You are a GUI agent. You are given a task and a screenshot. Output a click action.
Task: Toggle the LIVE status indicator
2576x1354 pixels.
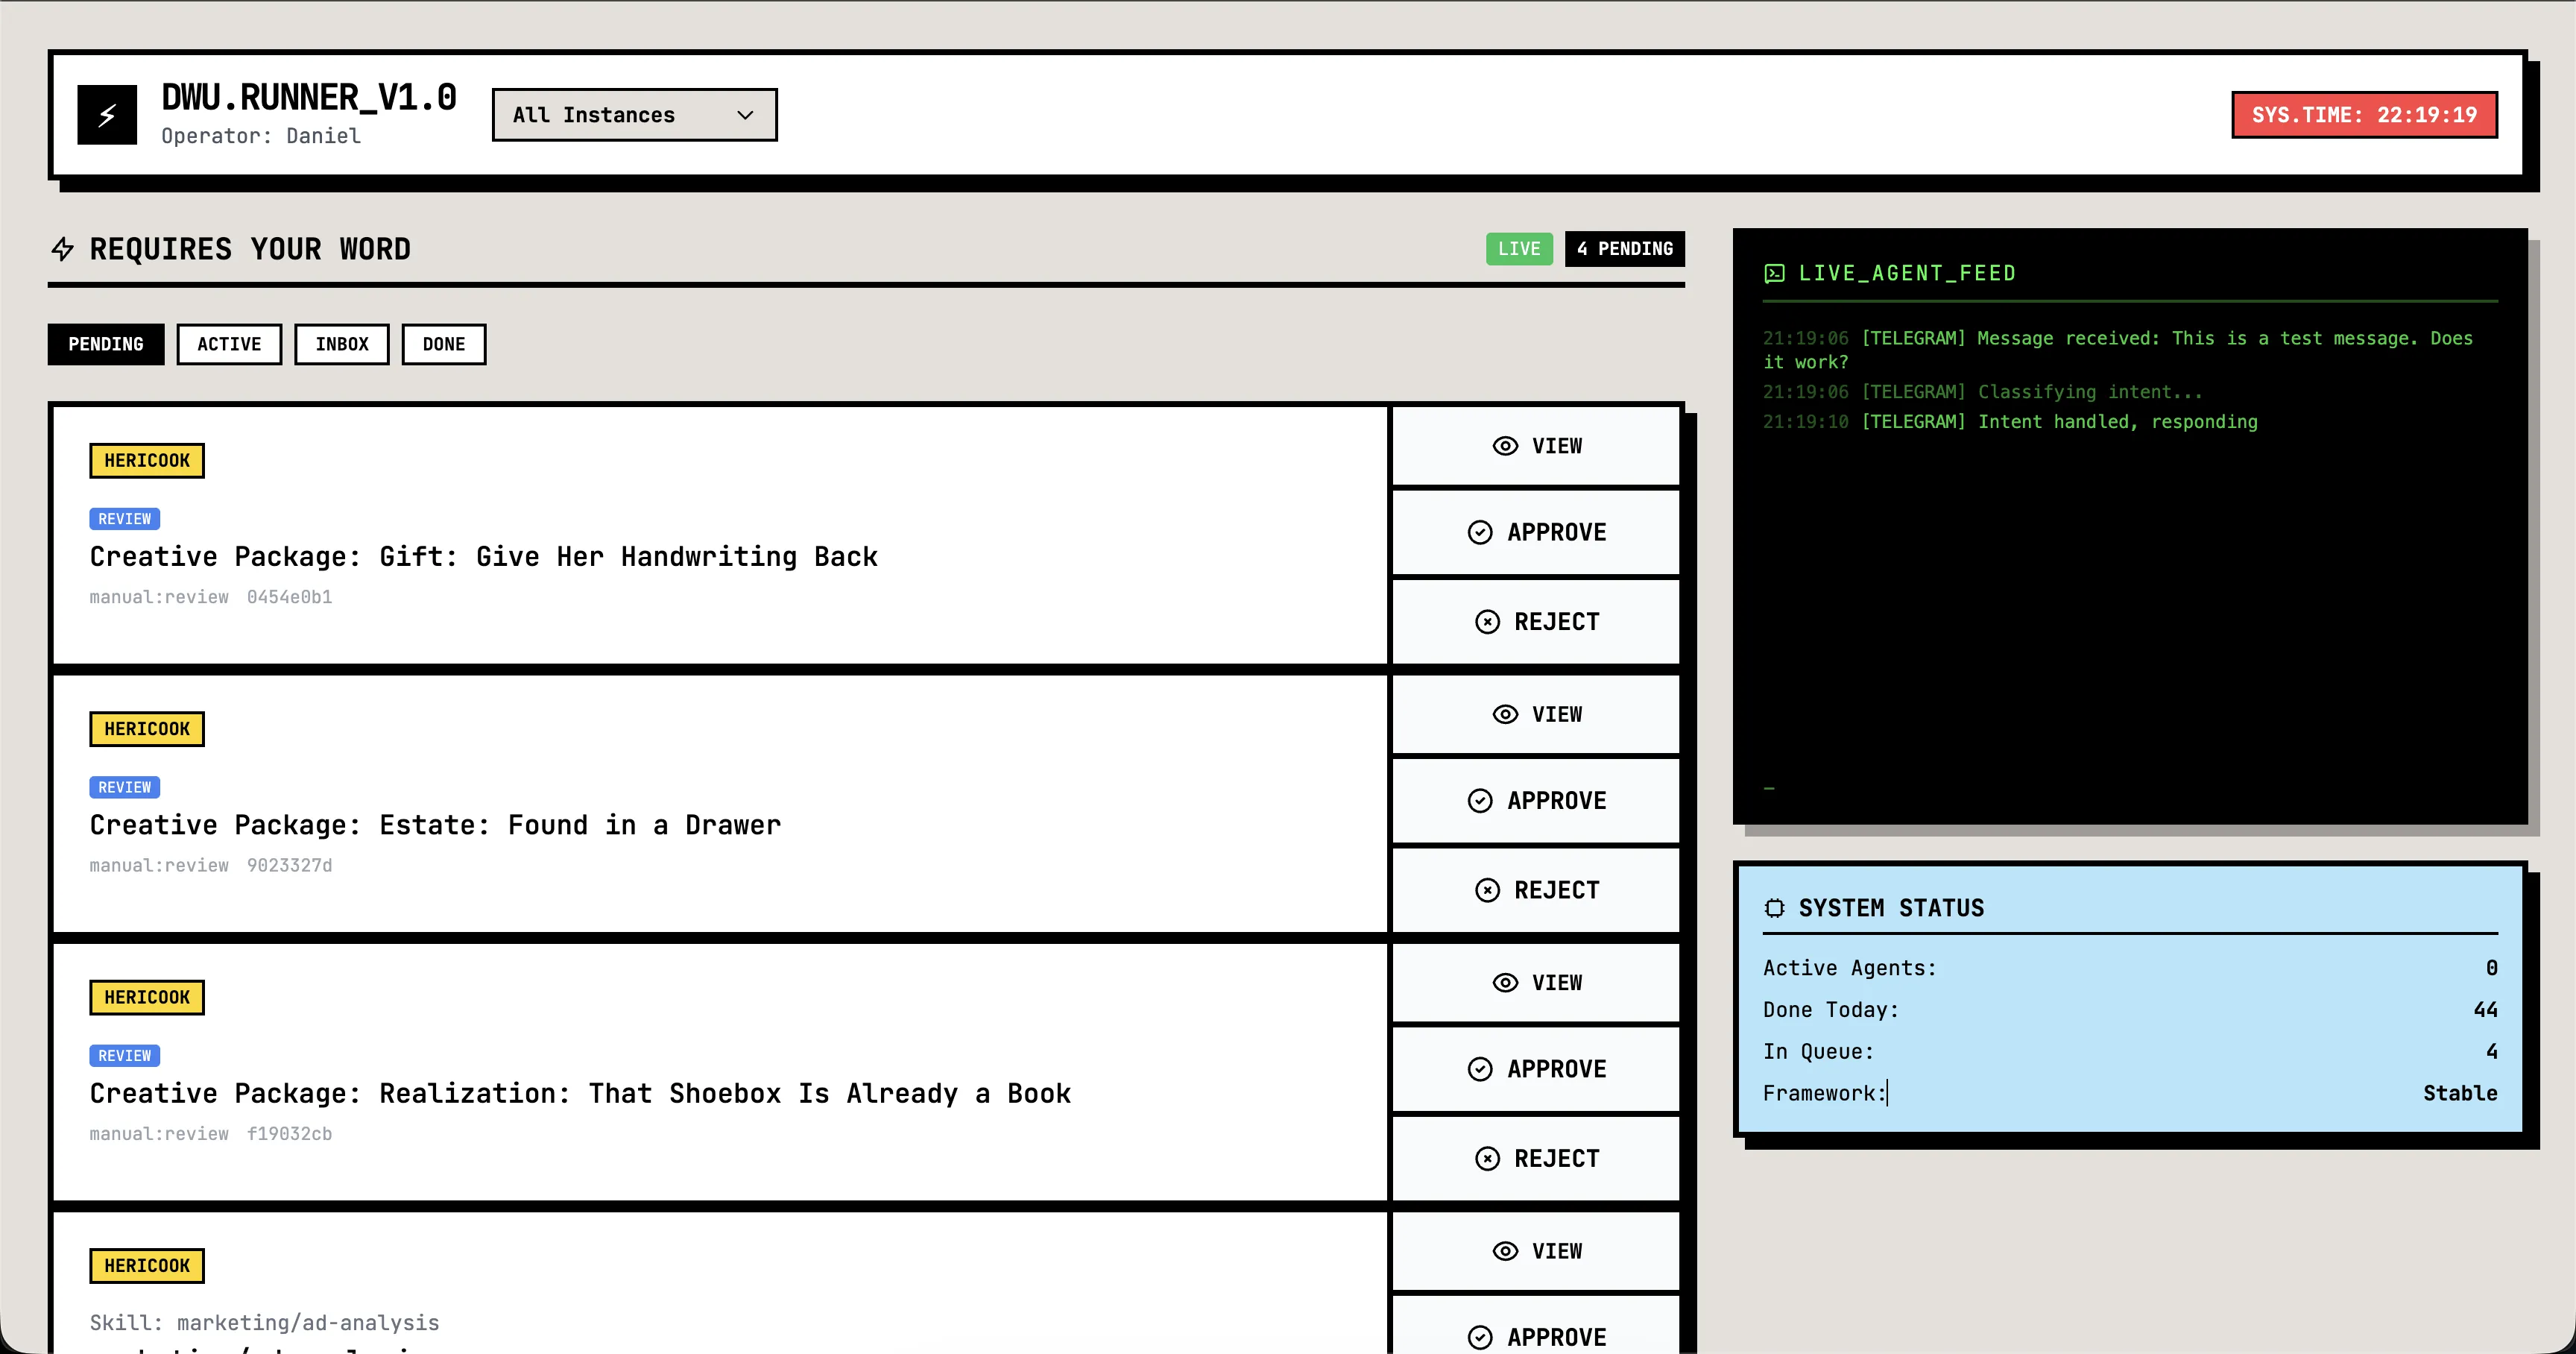click(x=1519, y=249)
